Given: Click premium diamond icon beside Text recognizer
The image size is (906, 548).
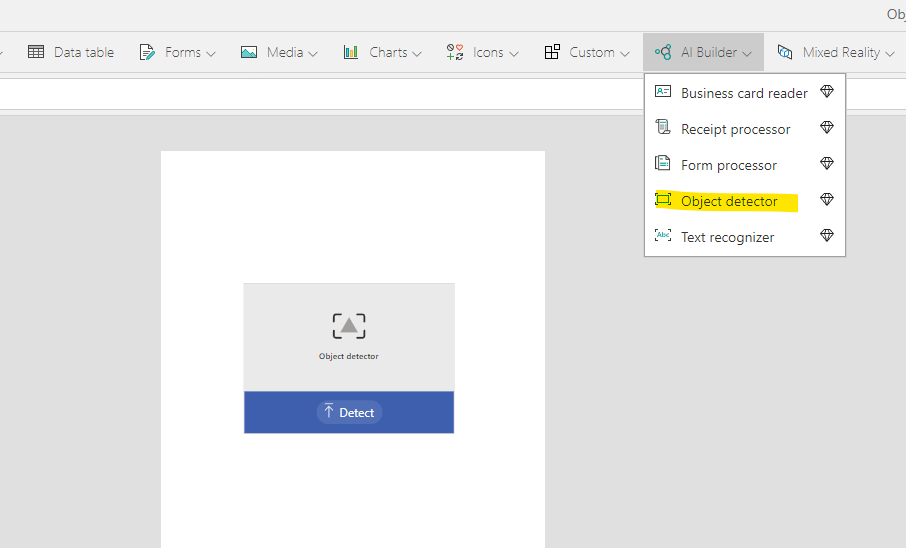Looking at the screenshot, I should 826,236.
